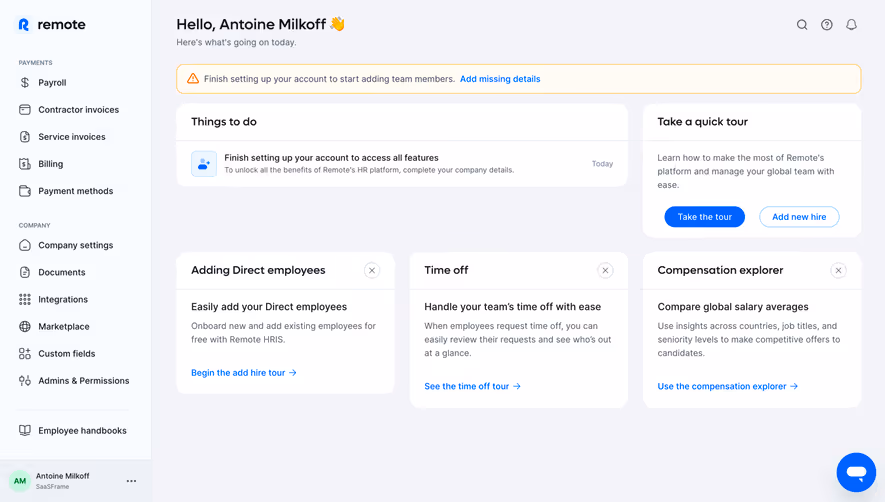Screen dimensions: 885x502
Task: Click the Remote logo icon
Action: (x=23, y=25)
